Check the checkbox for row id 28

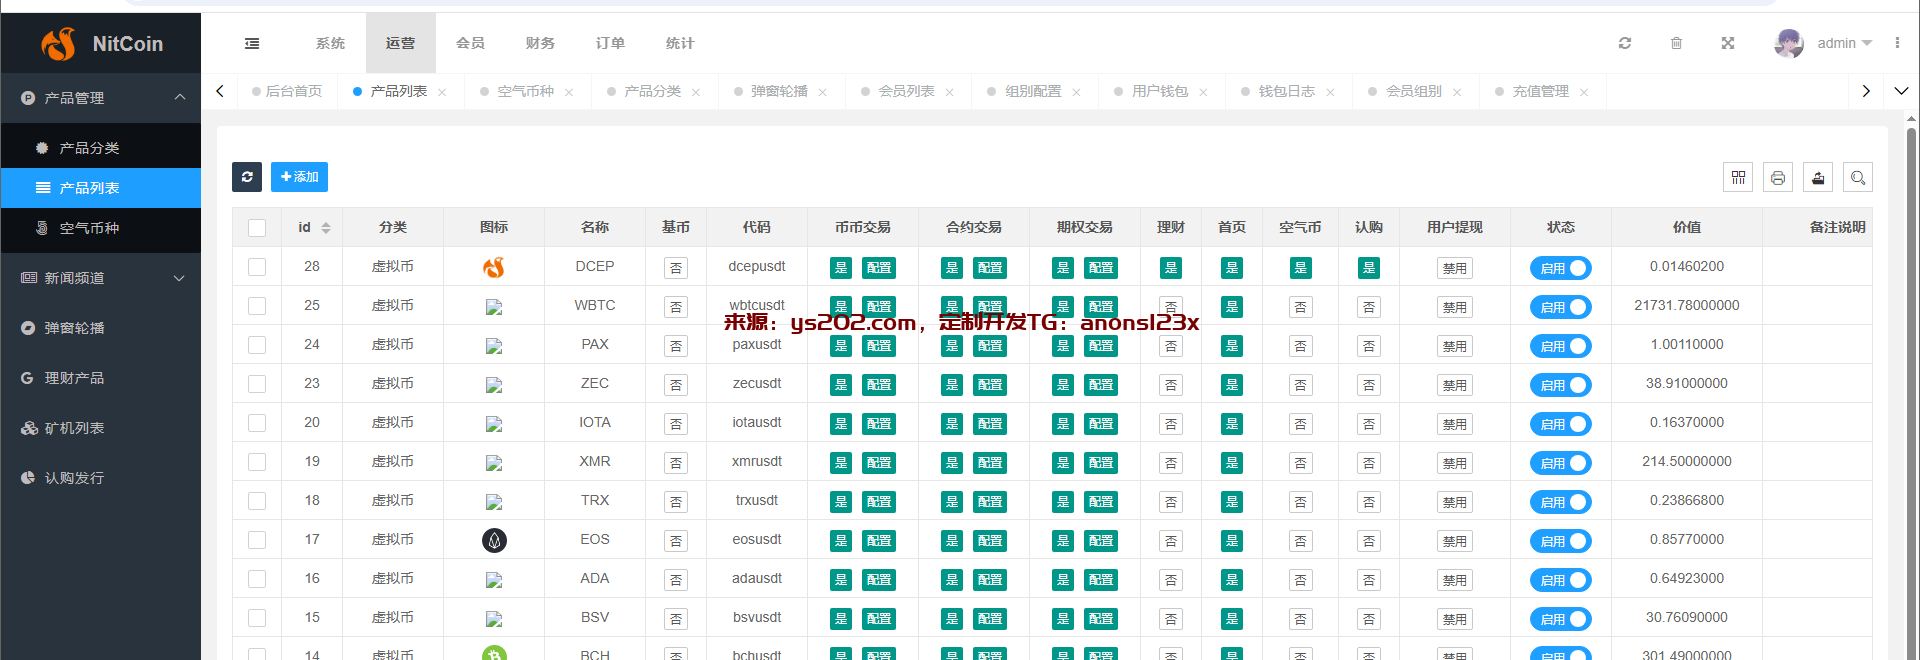tap(257, 267)
